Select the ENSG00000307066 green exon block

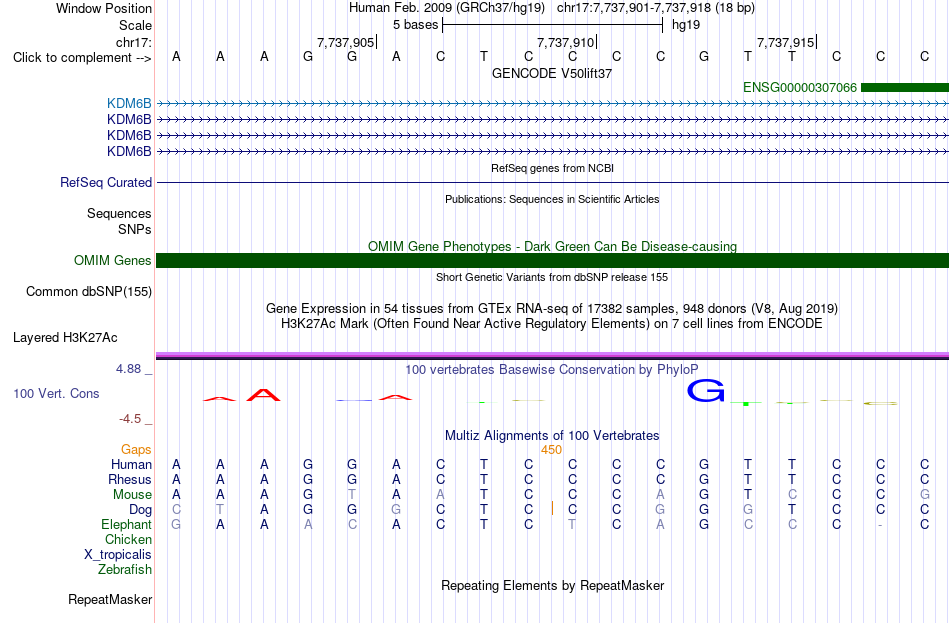coord(905,88)
